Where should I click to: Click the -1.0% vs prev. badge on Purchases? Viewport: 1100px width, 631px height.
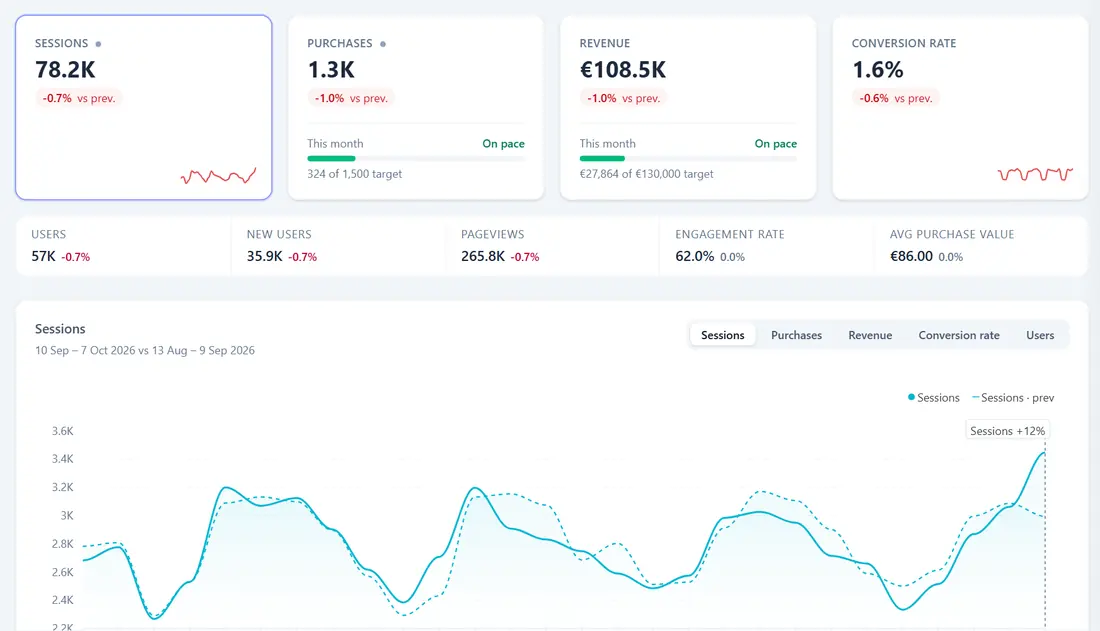click(351, 98)
